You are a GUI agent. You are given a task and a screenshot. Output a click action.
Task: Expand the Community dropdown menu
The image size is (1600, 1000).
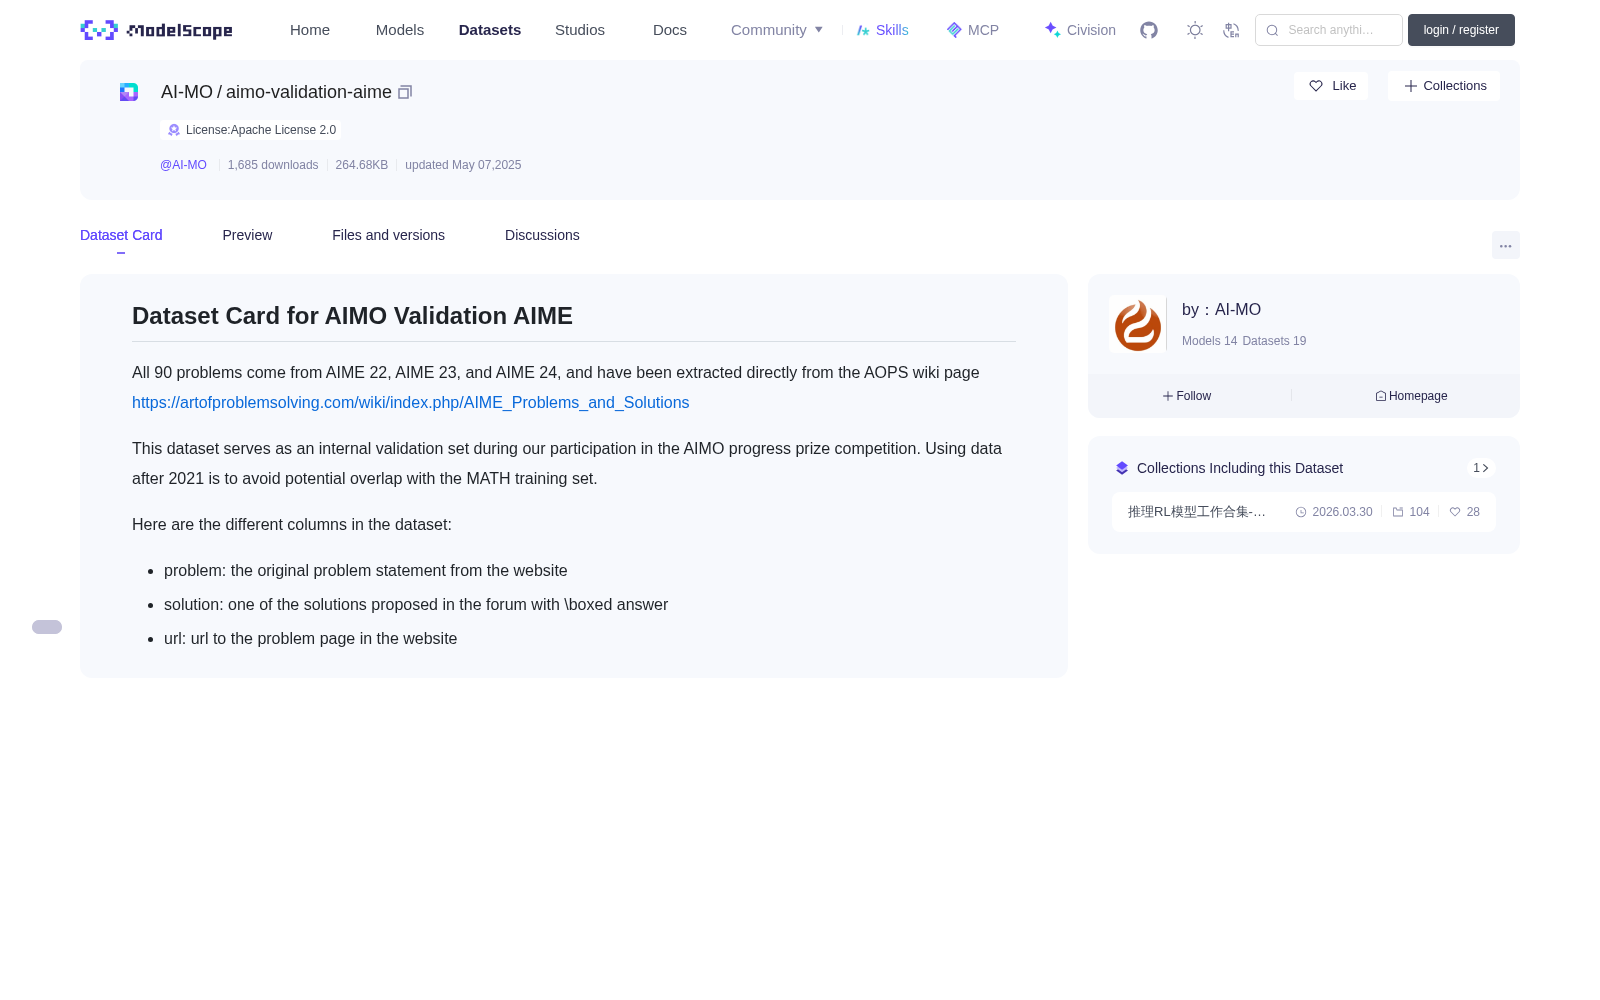point(777,30)
